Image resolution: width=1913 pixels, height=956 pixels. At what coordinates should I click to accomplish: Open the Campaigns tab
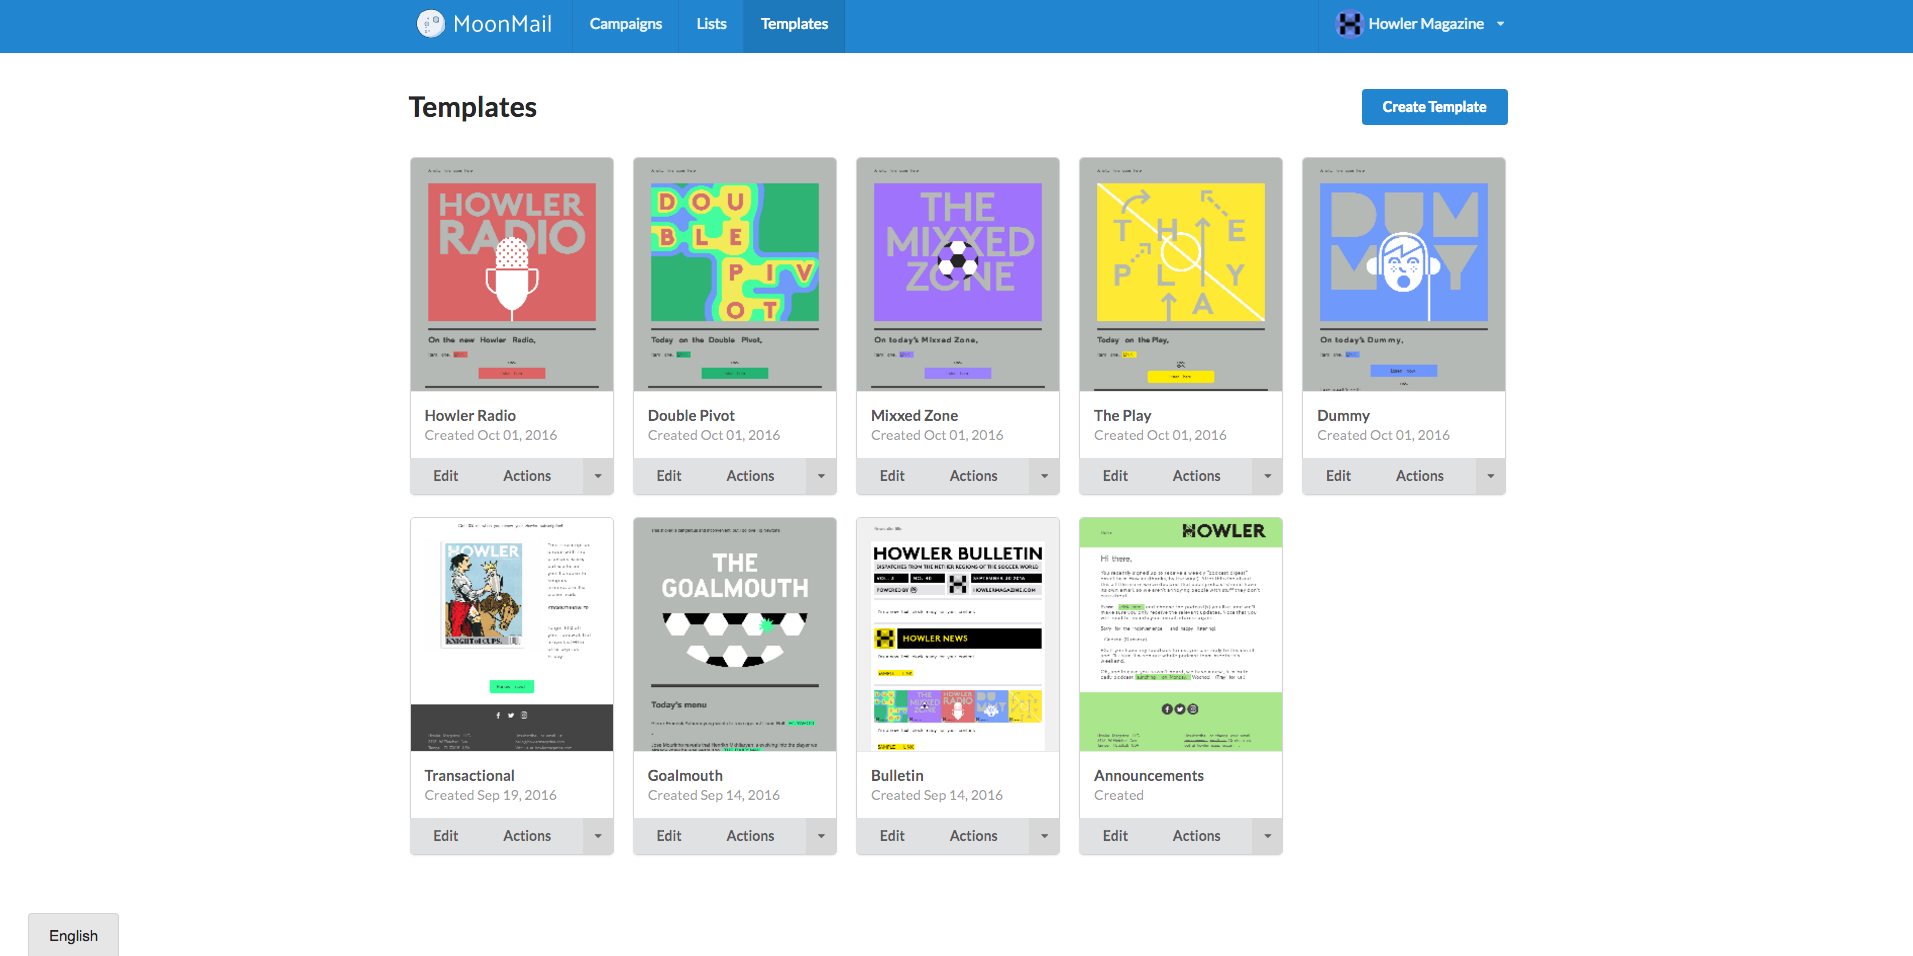click(x=626, y=24)
